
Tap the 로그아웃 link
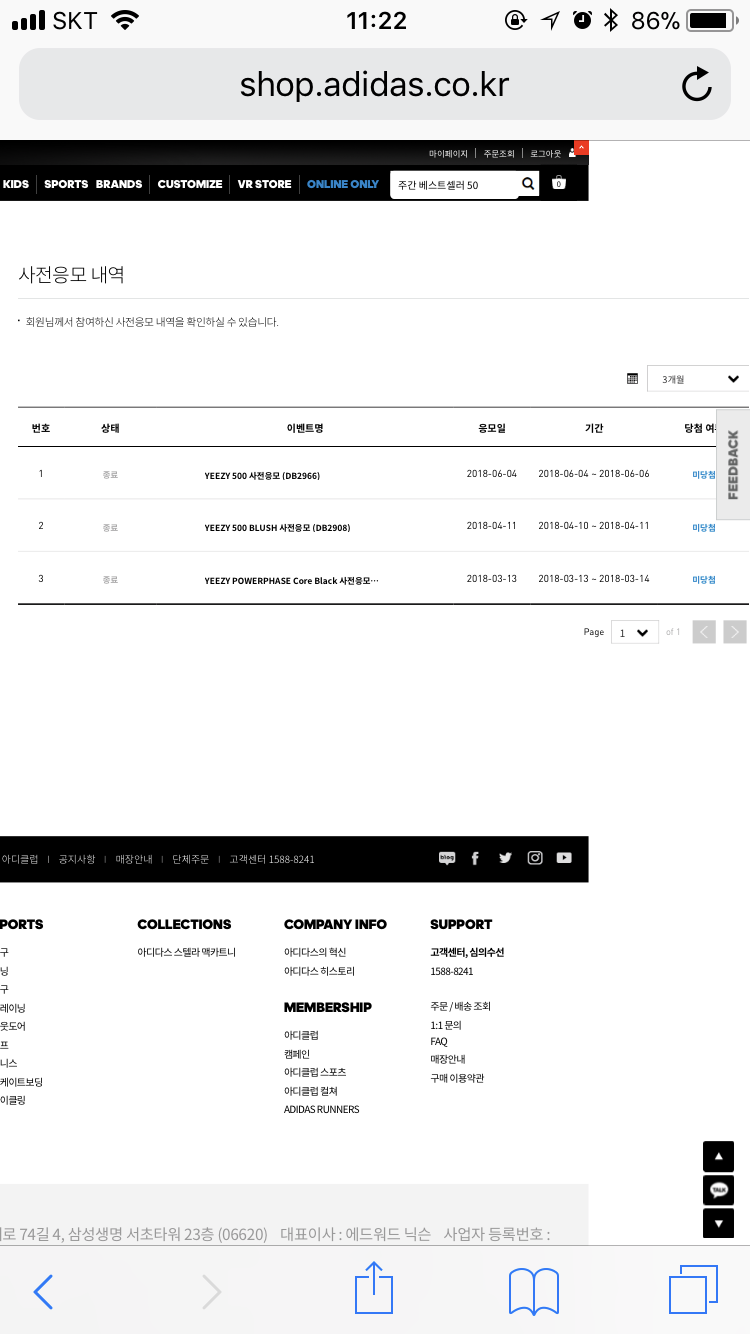[x=546, y=154]
